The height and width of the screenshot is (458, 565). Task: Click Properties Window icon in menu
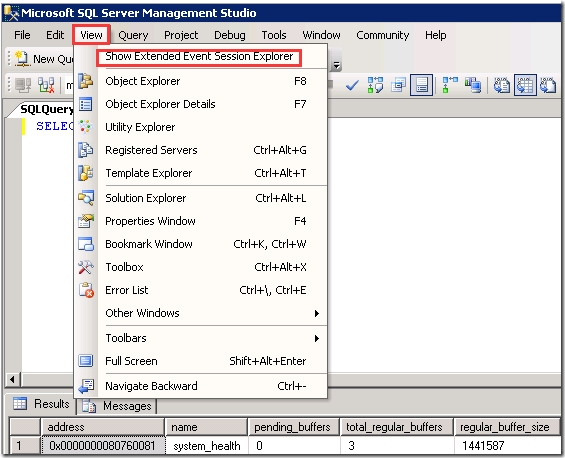click(86, 221)
